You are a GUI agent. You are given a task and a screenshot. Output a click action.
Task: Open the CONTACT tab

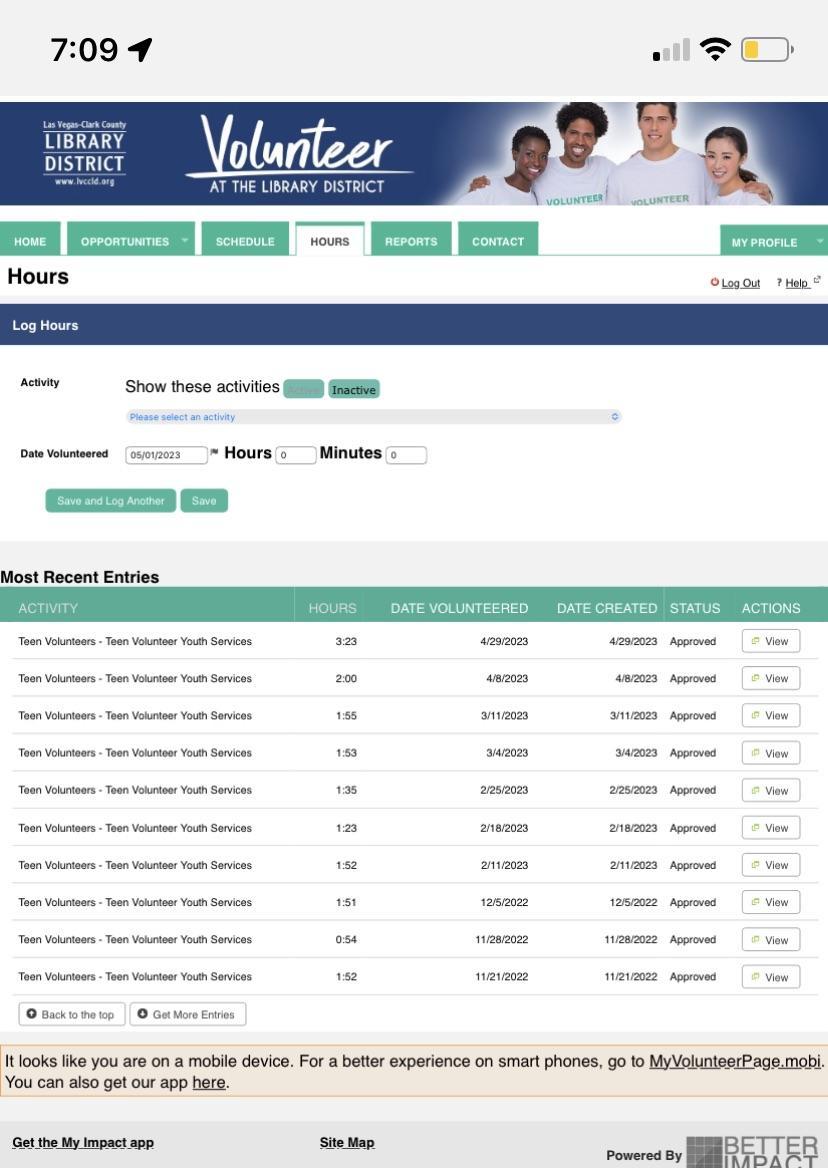pos(498,241)
